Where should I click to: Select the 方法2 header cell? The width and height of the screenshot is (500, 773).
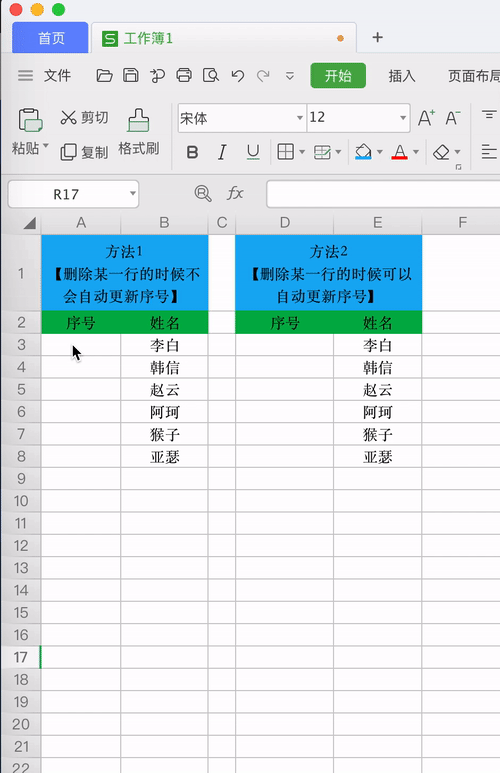(x=328, y=273)
